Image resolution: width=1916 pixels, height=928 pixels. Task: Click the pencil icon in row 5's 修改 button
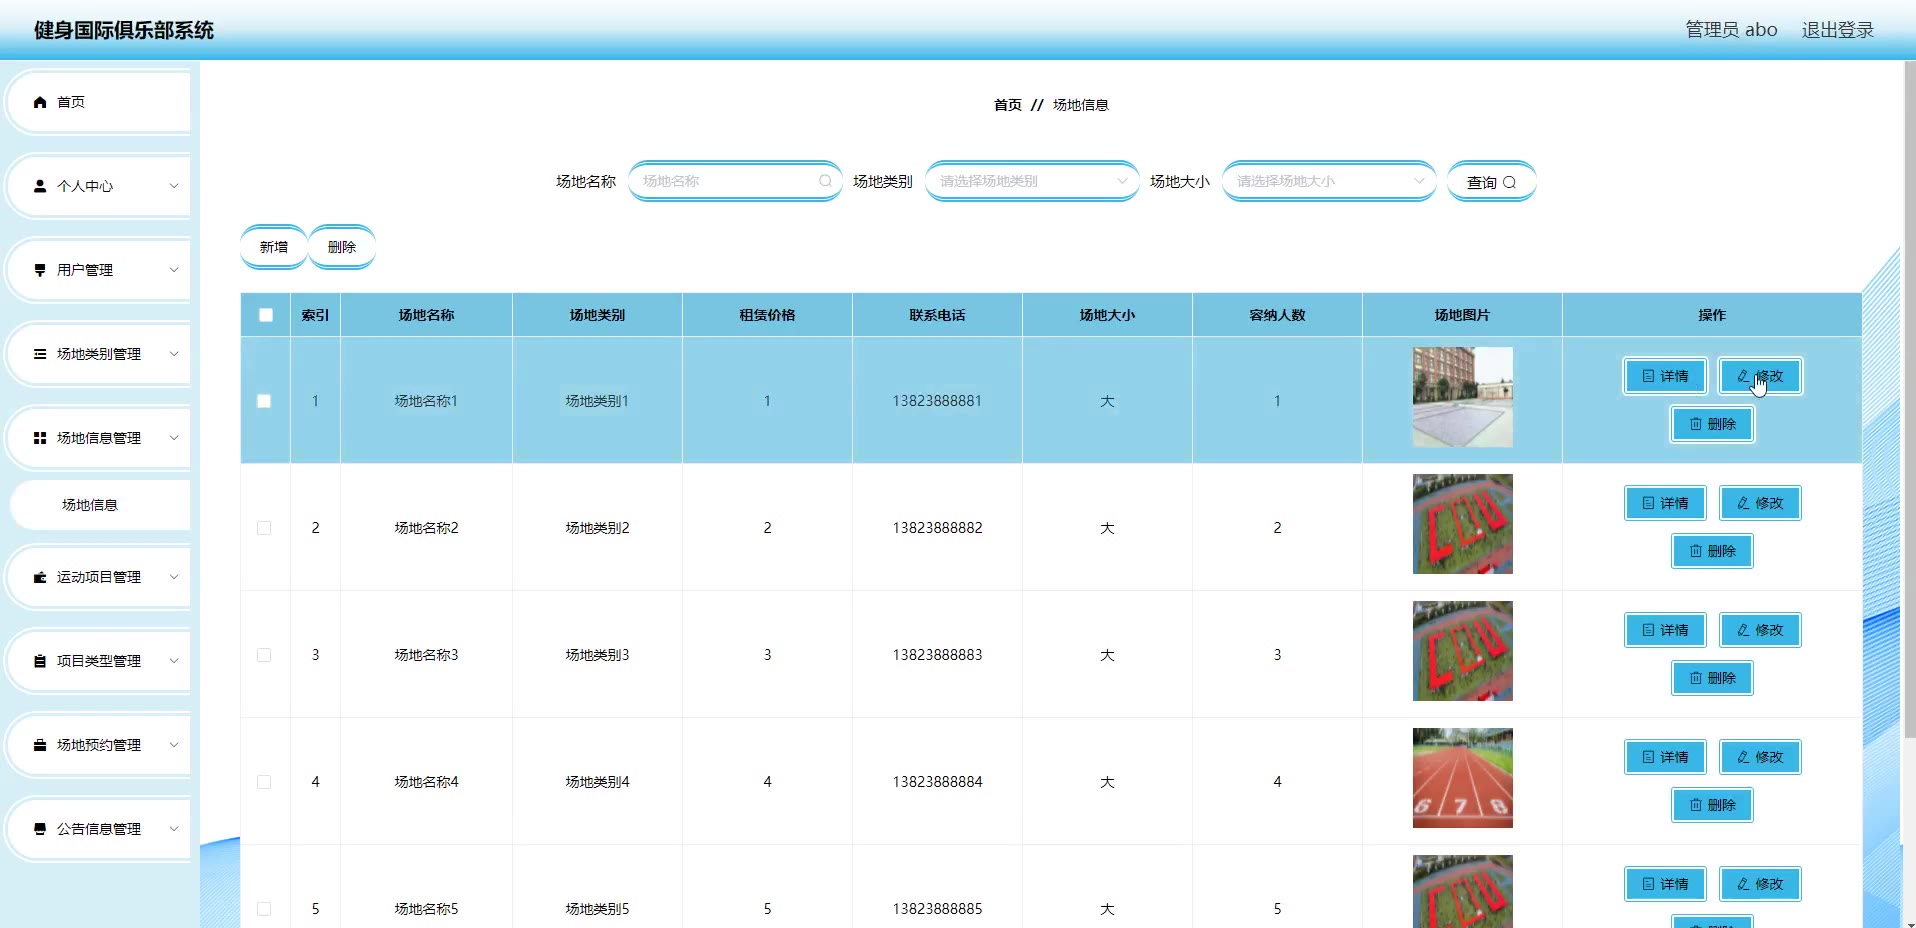pyautogui.click(x=1743, y=884)
